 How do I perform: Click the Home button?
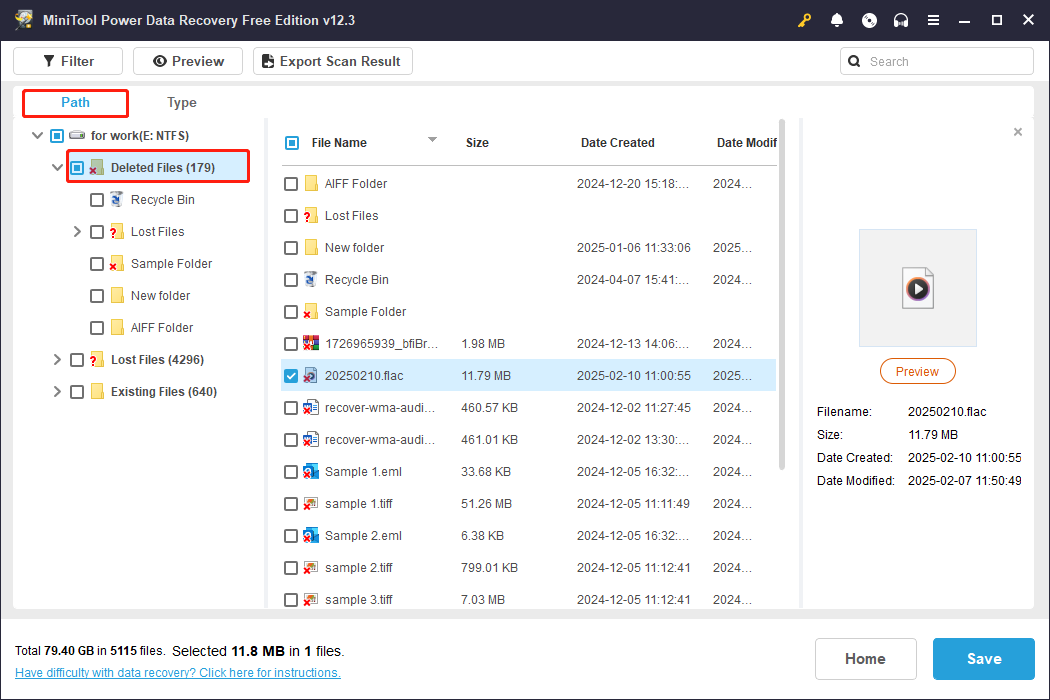tap(865, 658)
